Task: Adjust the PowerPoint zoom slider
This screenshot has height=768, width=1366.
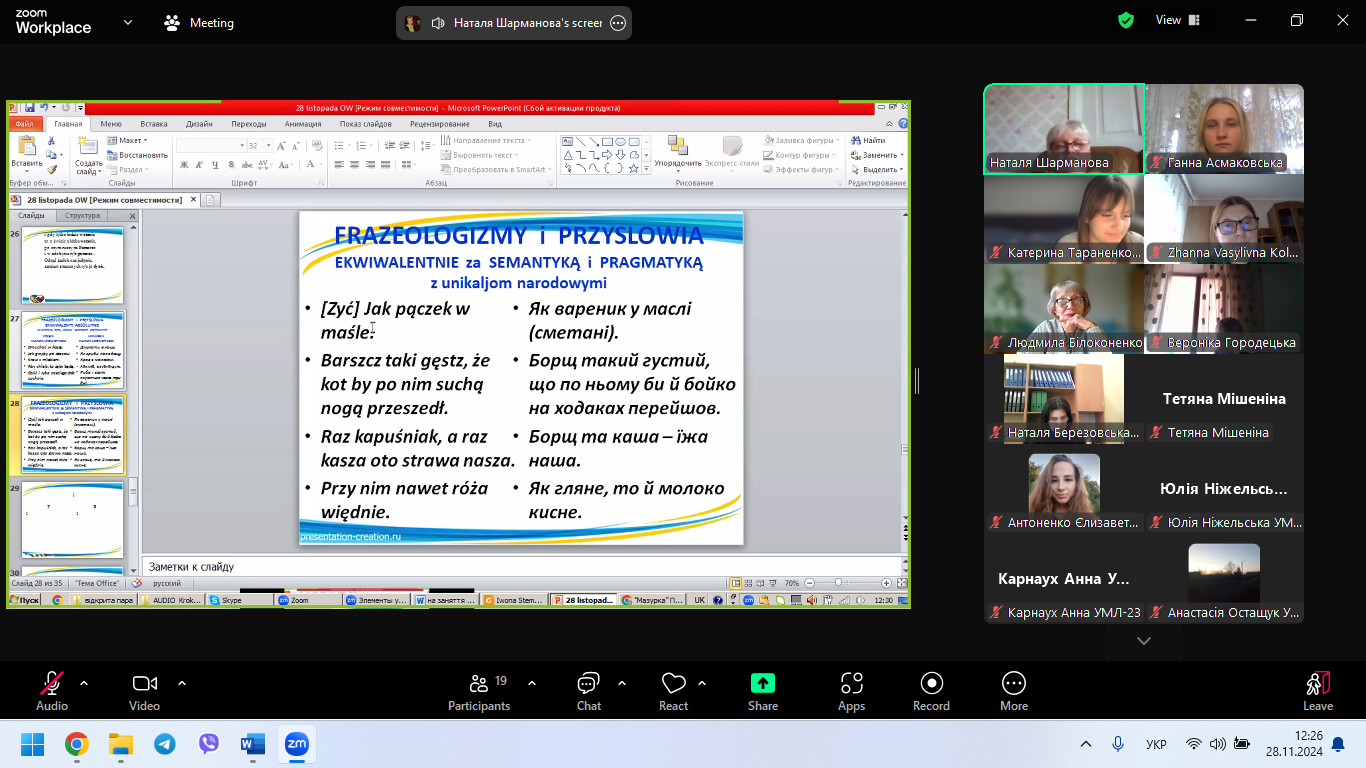Action: pos(837,582)
